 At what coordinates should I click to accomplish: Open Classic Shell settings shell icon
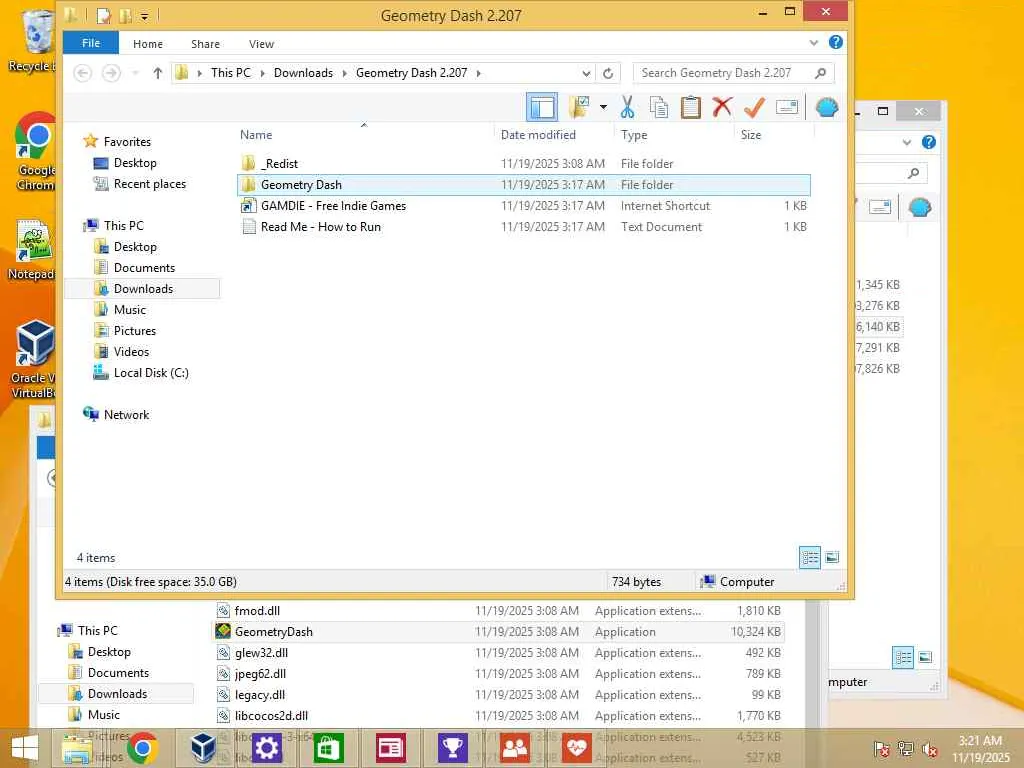coord(826,107)
